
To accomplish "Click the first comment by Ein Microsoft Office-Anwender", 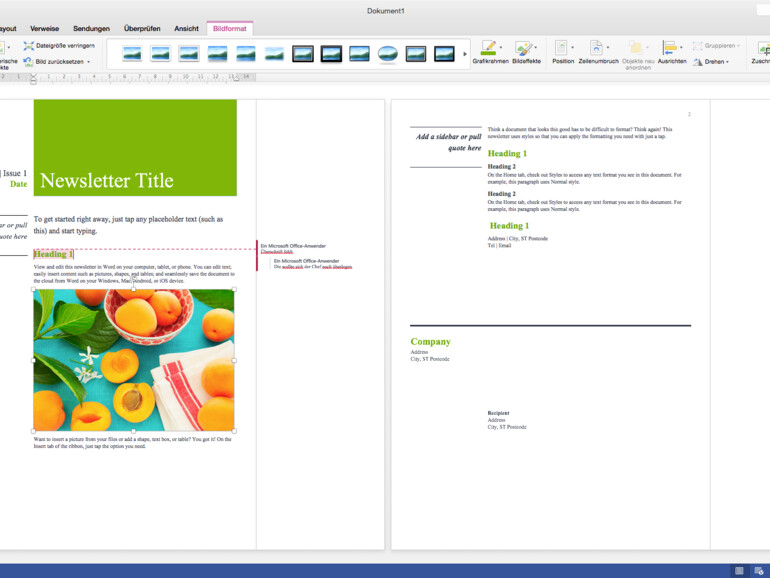I will (x=293, y=248).
